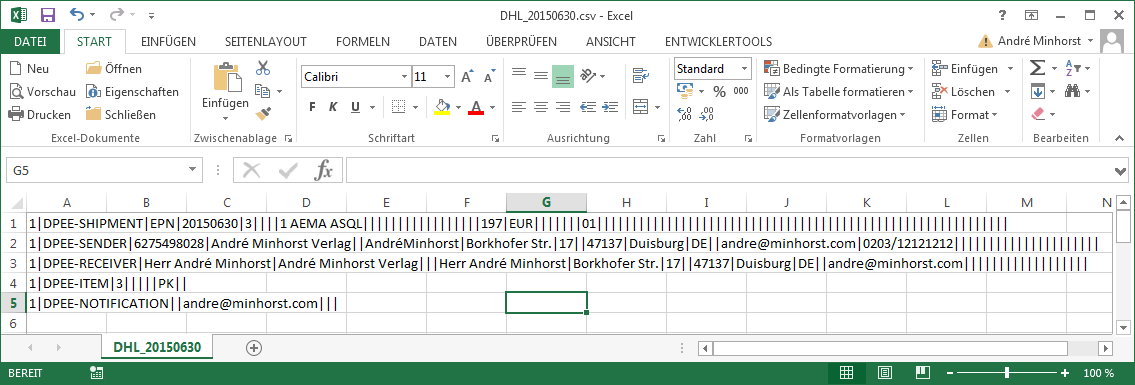Screen dimensions: 1135x385
Task: Click the Drucken button
Action: click(40, 114)
